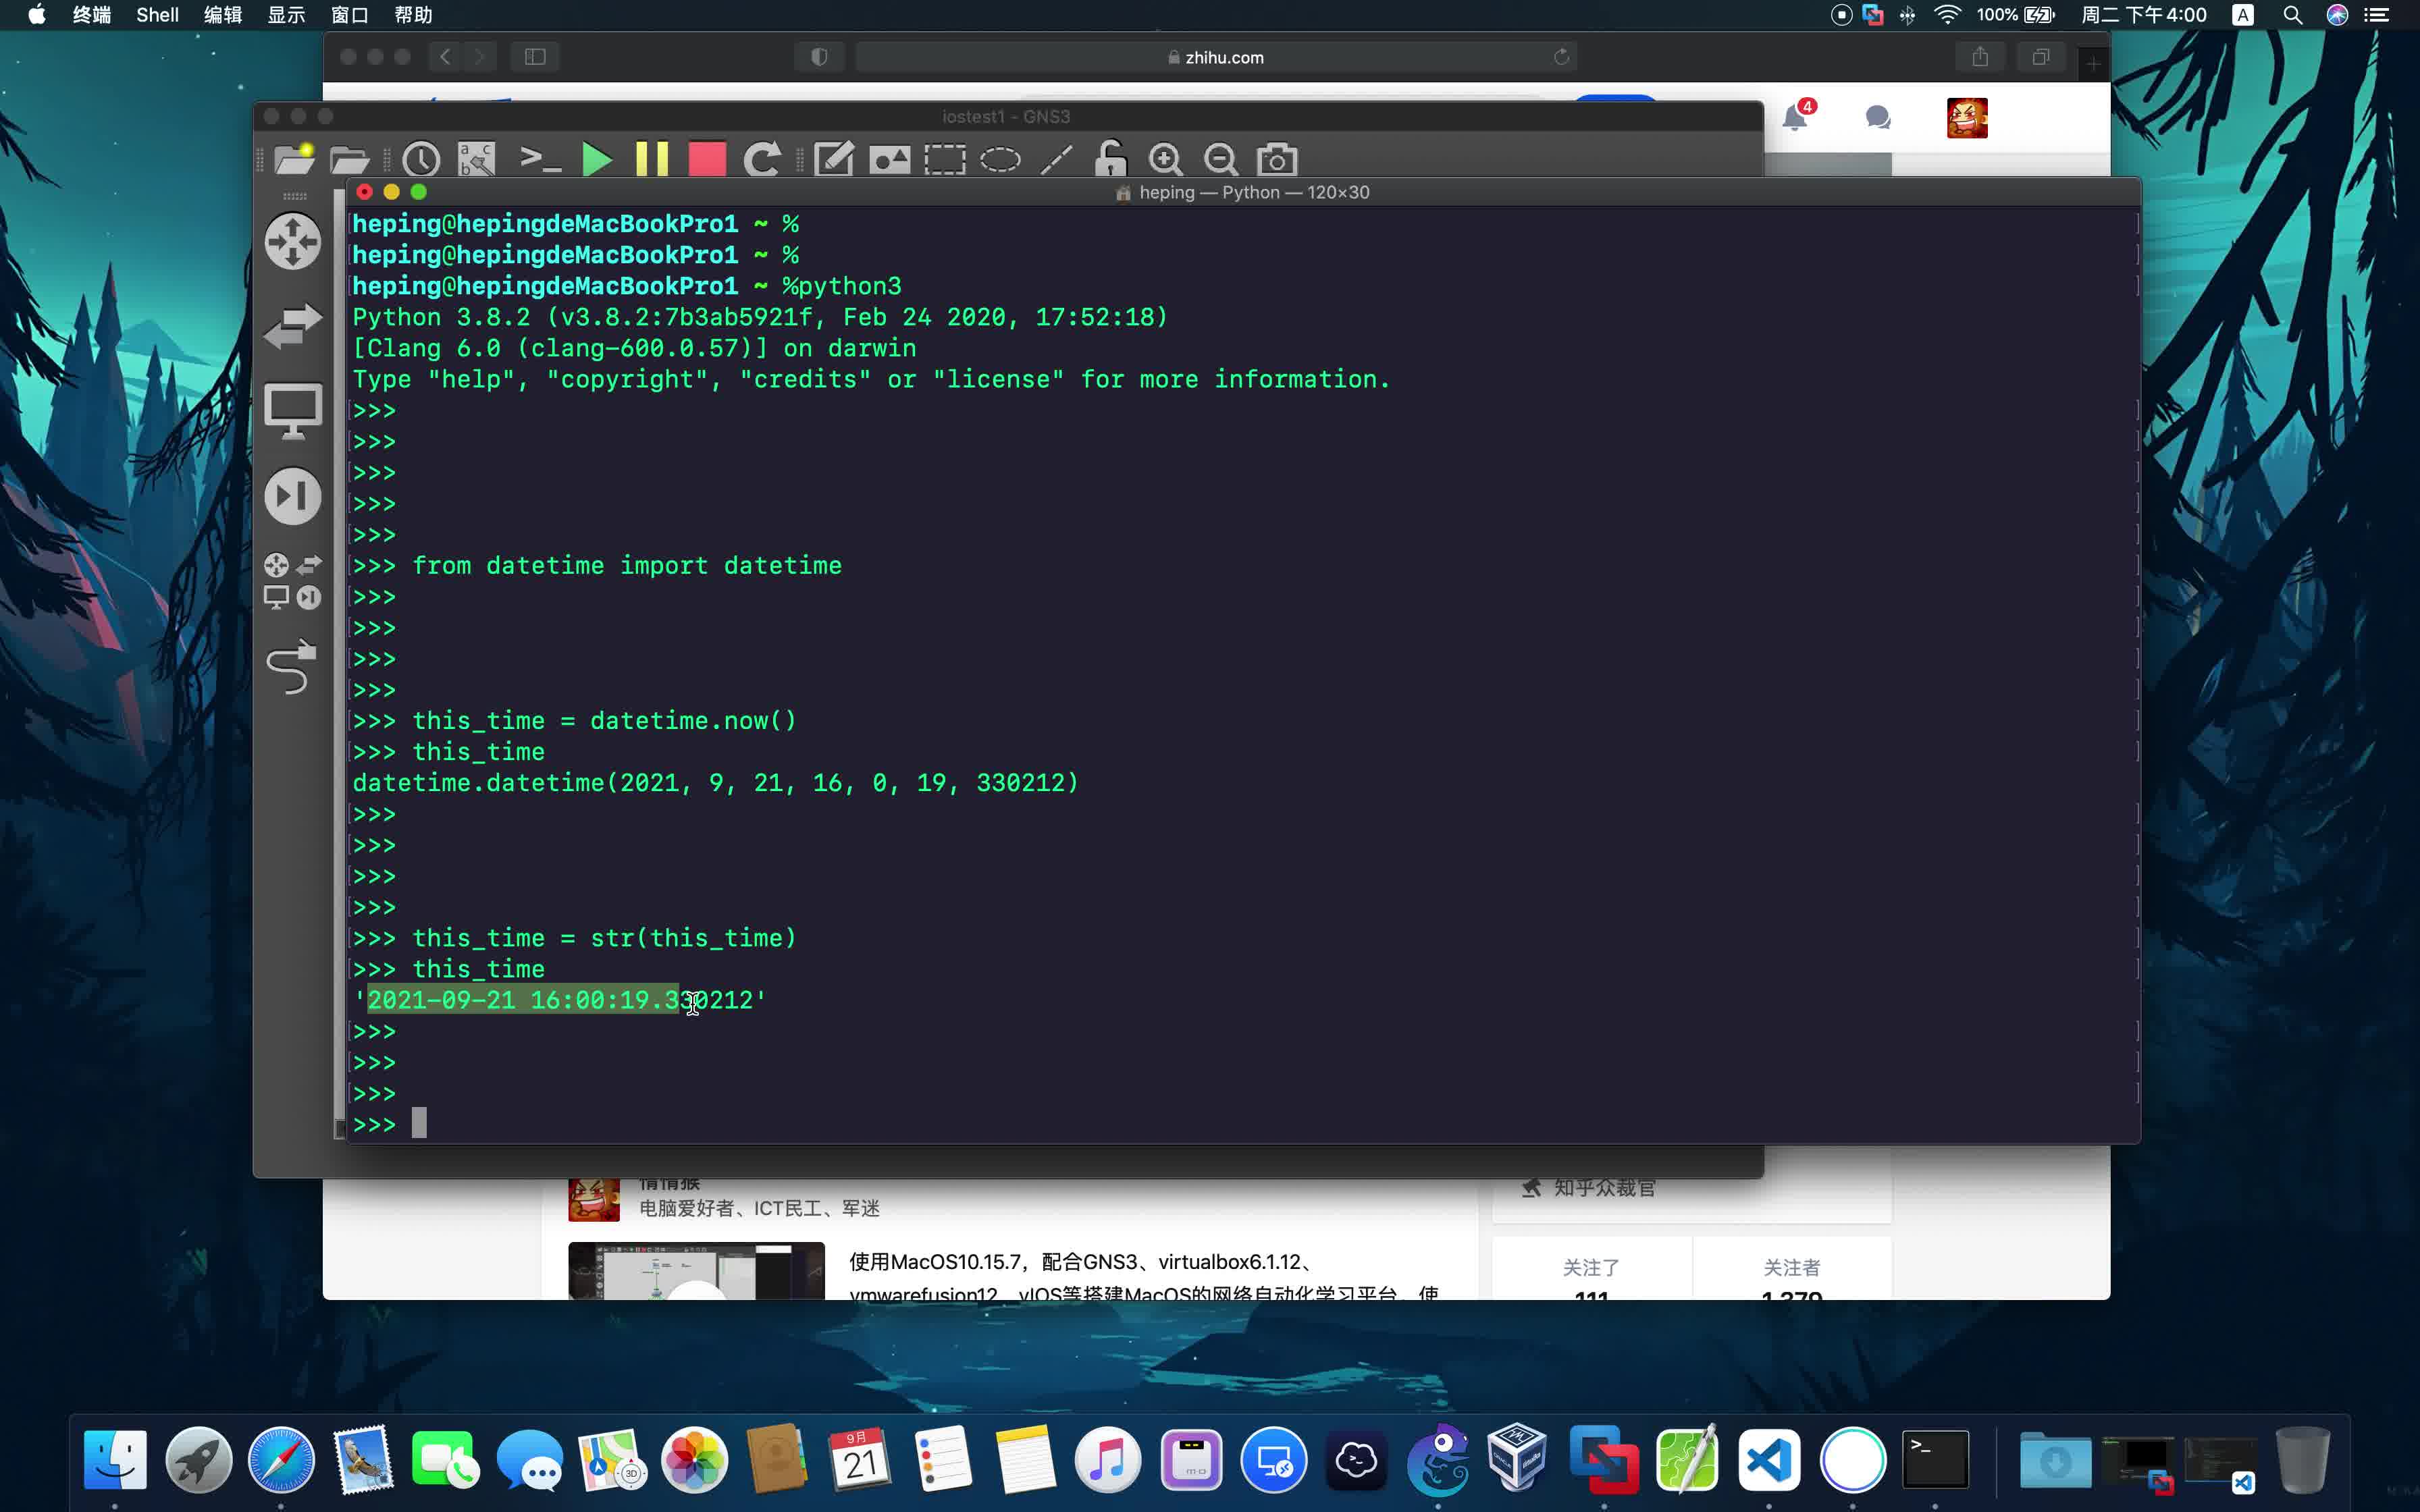Take GNS3 screenshot with camera icon
The image size is (2420, 1512).
click(1277, 160)
